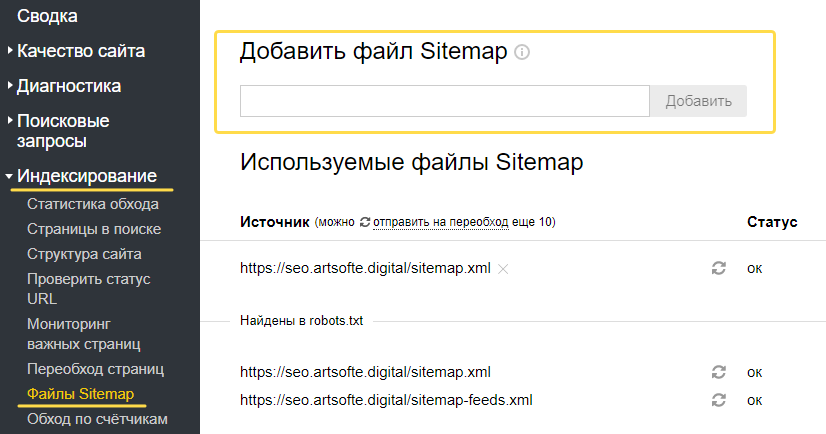Open Статистика обхода in sidebar
The width and height of the screenshot is (826, 434).
[x=93, y=205]
